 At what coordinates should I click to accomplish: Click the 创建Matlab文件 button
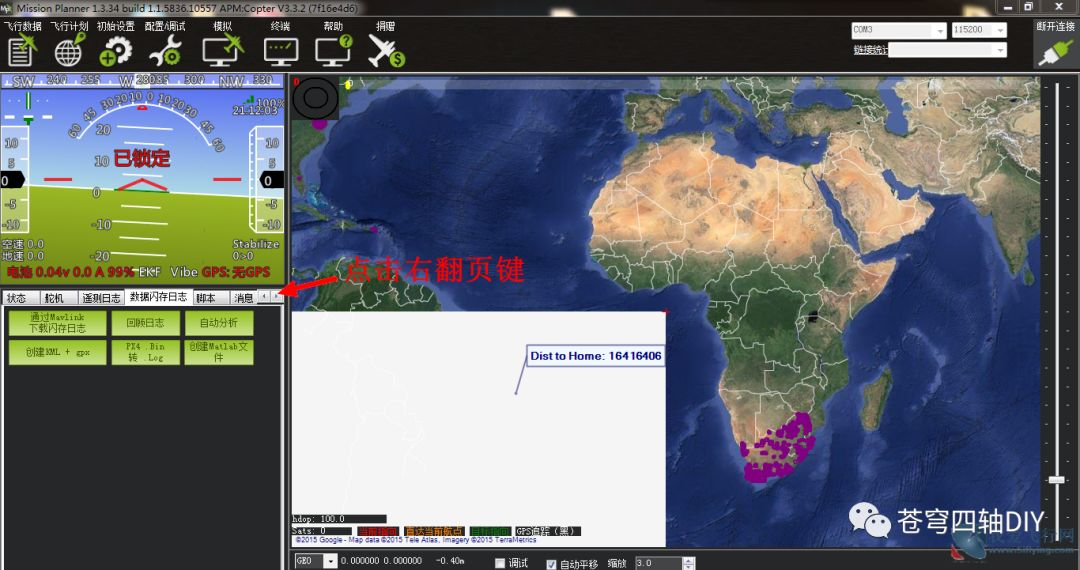pyautogui.click(x=219, y=352)
